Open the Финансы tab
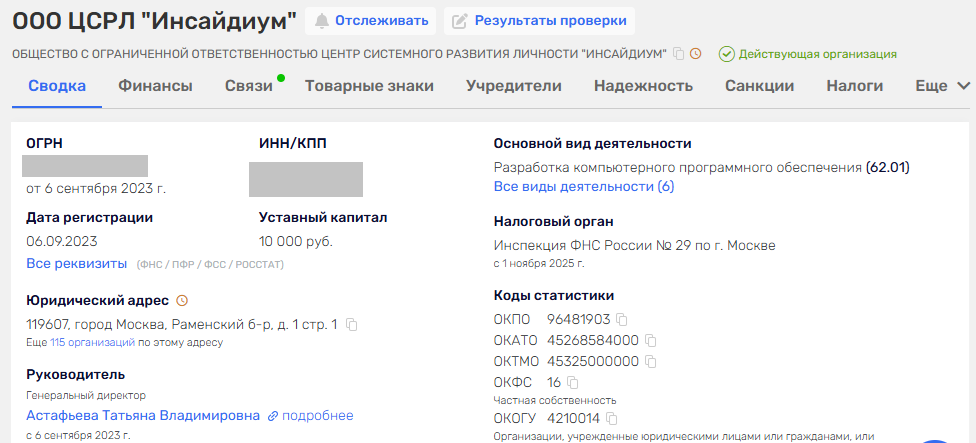The width and height of the screenshot is (976, 443). (156, 86)
